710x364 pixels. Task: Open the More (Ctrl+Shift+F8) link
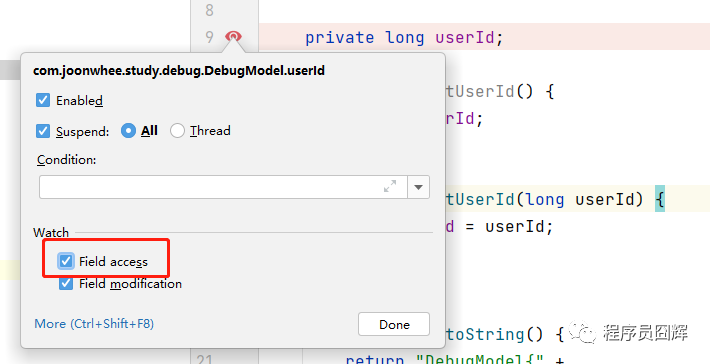pyautogui.click(x=94, y=324)
